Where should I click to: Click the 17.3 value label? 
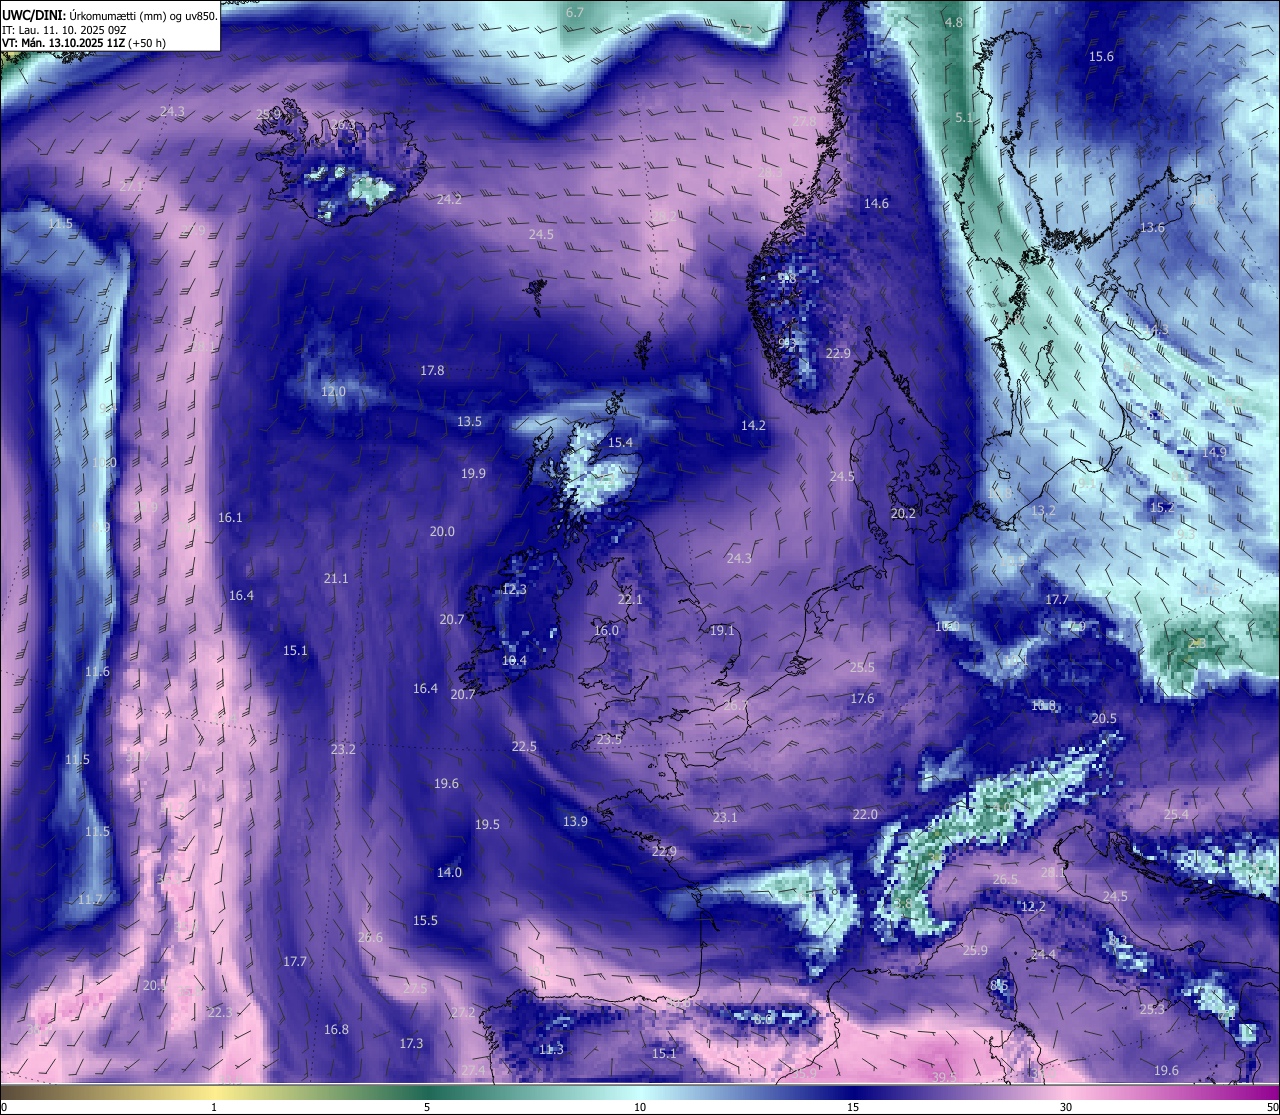click(411, 1043)
